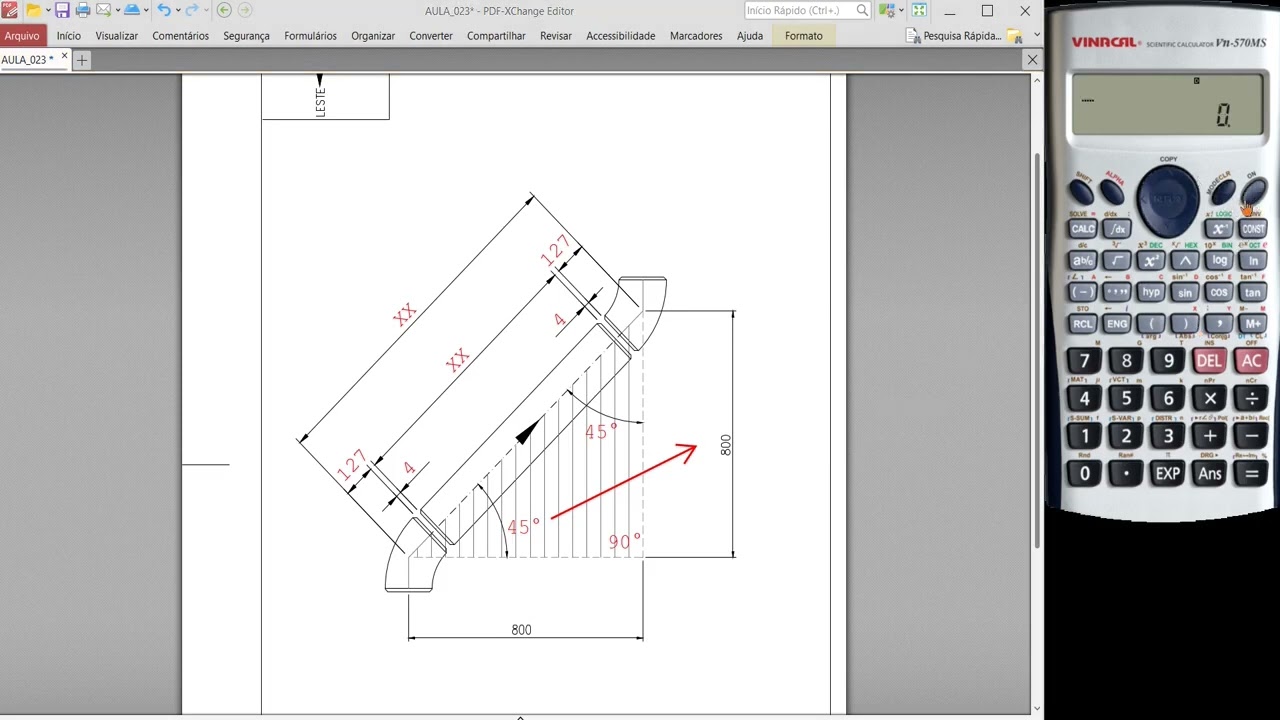Click the calculator x² key
The image size is (1280, 720).
[1151, 261]
